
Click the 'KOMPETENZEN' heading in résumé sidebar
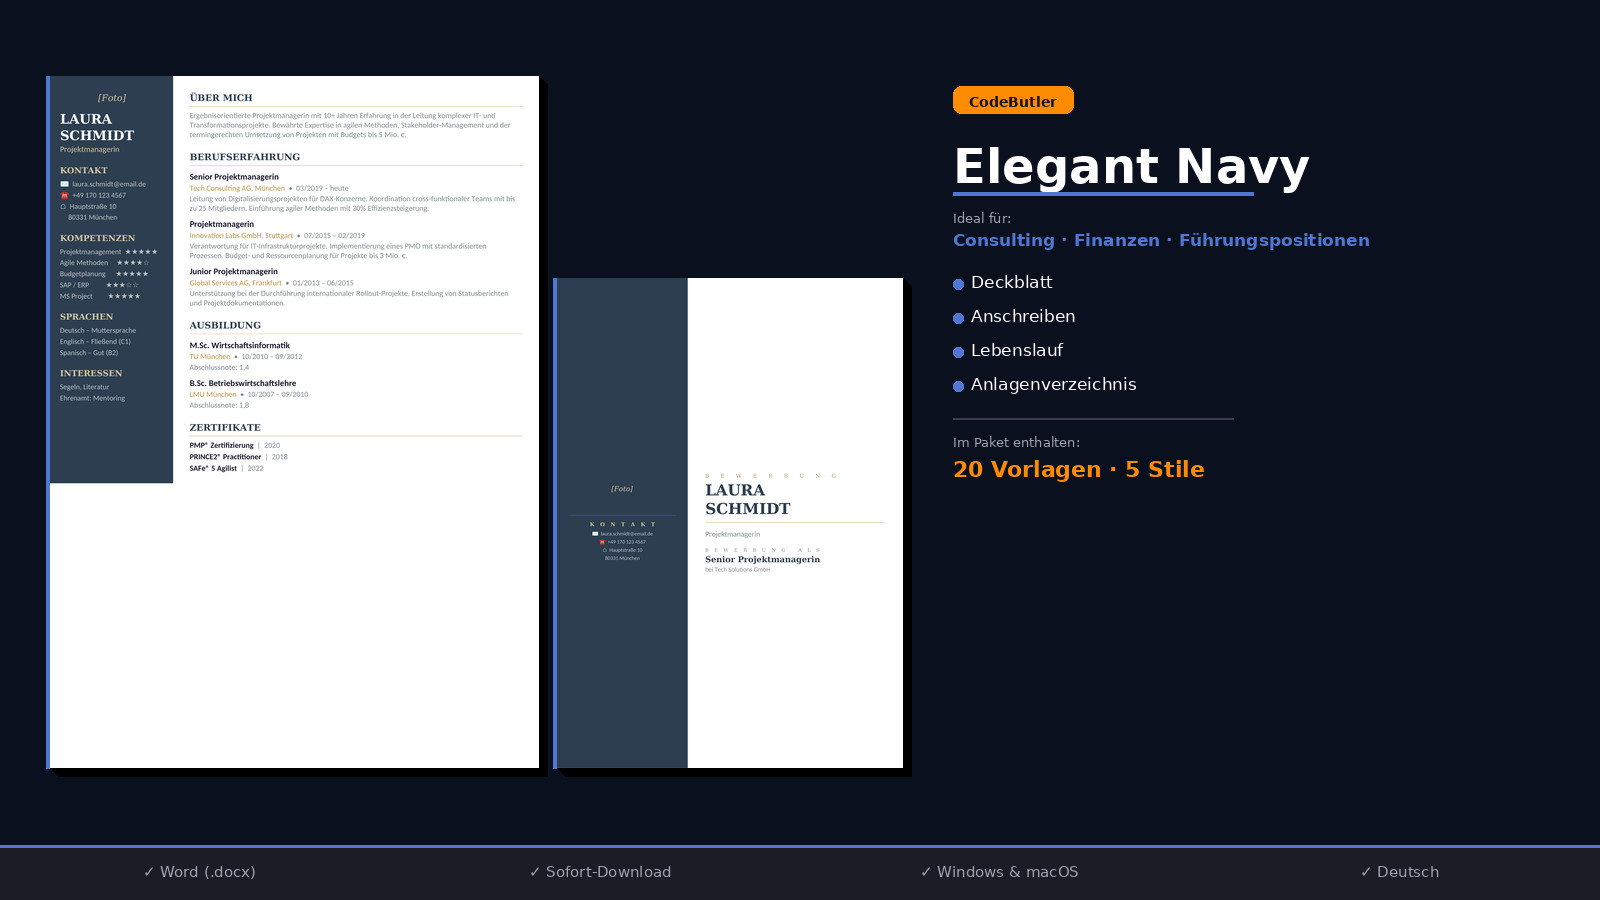(x=97, y=238)
